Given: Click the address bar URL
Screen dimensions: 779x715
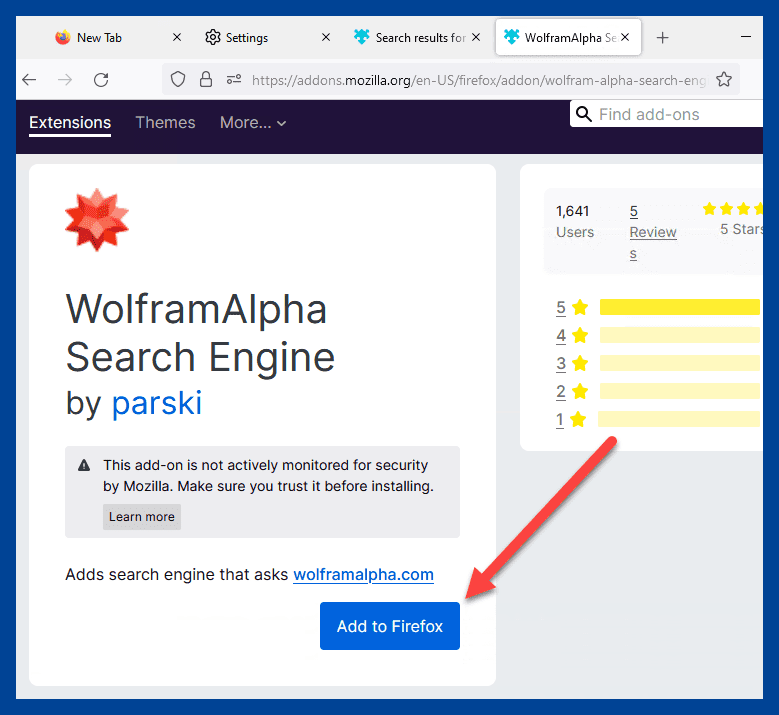Looking at the screenshot, I should tap(478, 80).
